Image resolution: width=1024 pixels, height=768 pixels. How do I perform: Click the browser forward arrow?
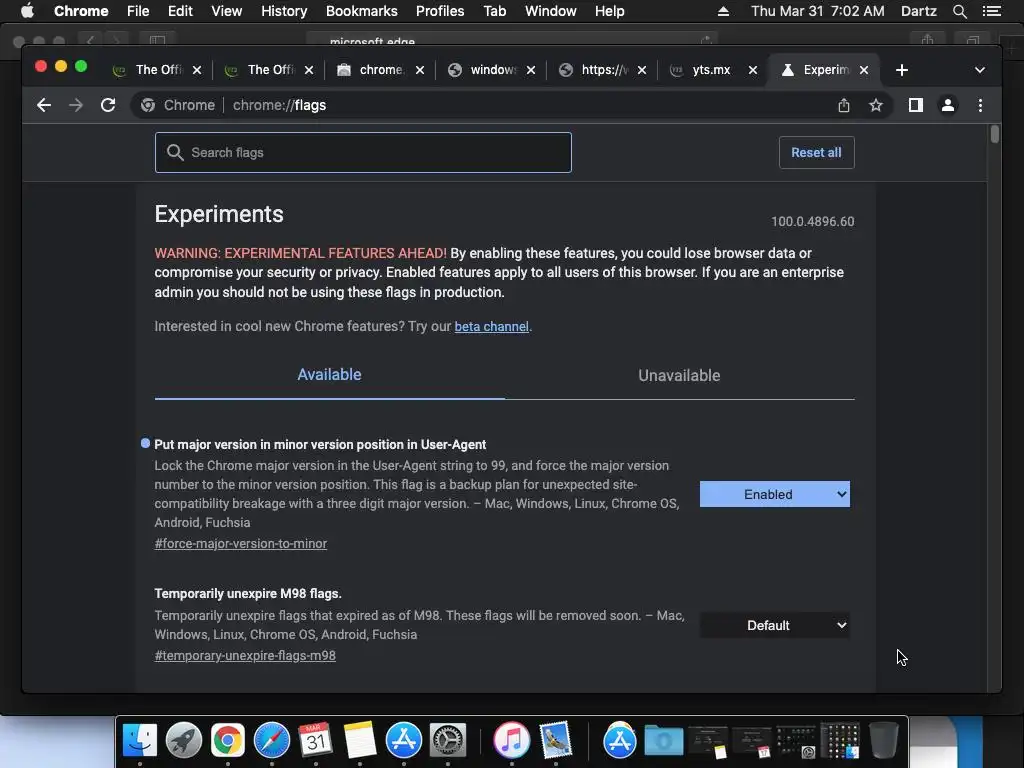click(x=76, y=105)
